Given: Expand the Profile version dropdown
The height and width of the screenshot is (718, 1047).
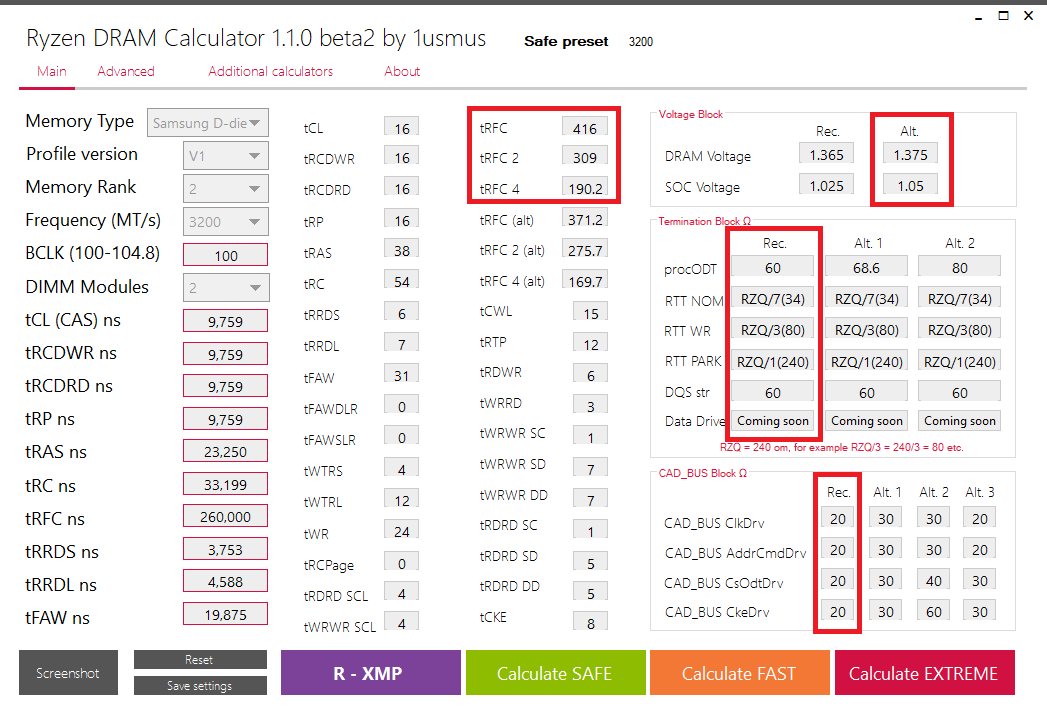Looking at the screenshot, I should 226,156.
